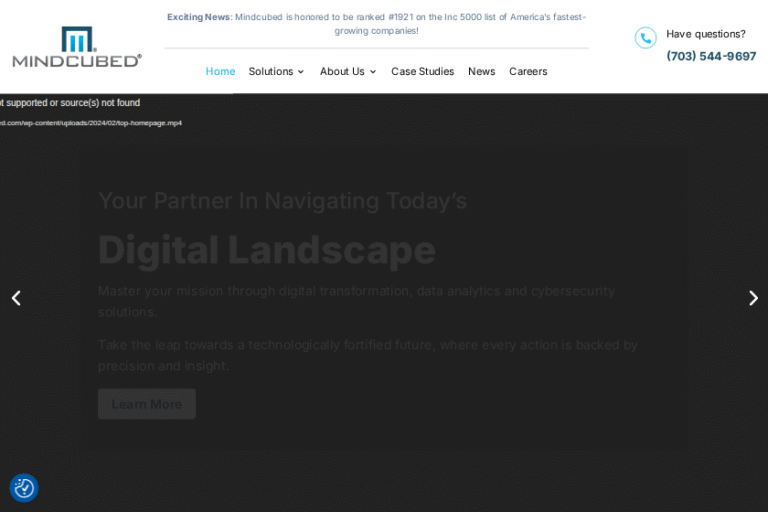Click the phone icon in header

coord(645,38)
